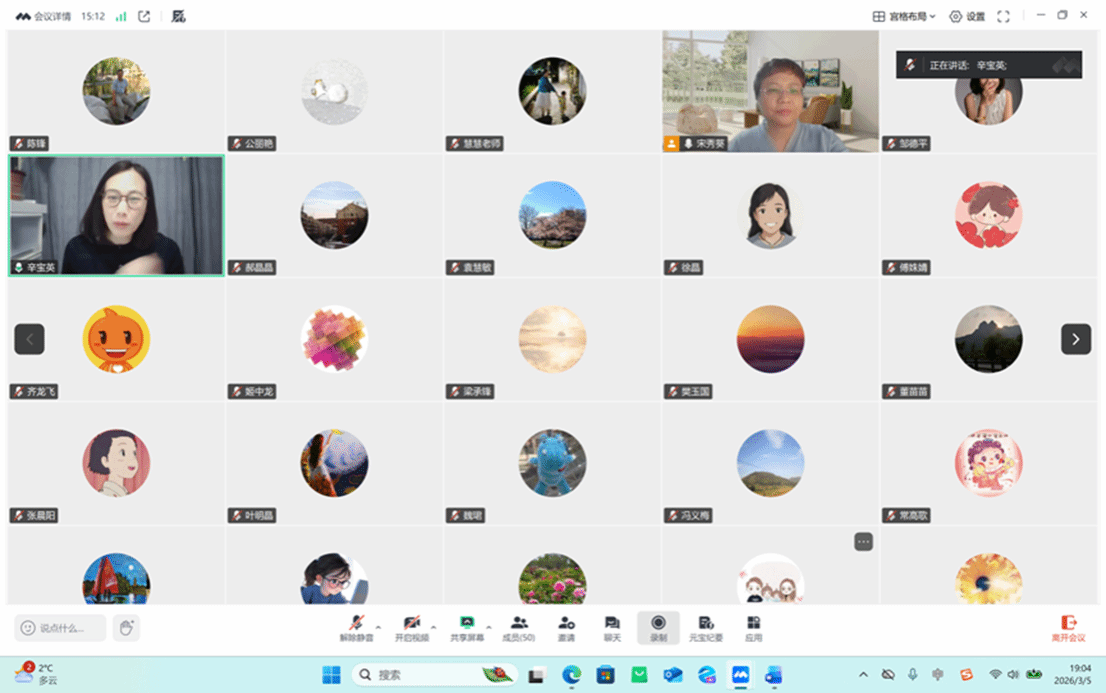Screen dimensions: 1106x693
Task: Turn on camera with 开启视频
Action: 411,627
